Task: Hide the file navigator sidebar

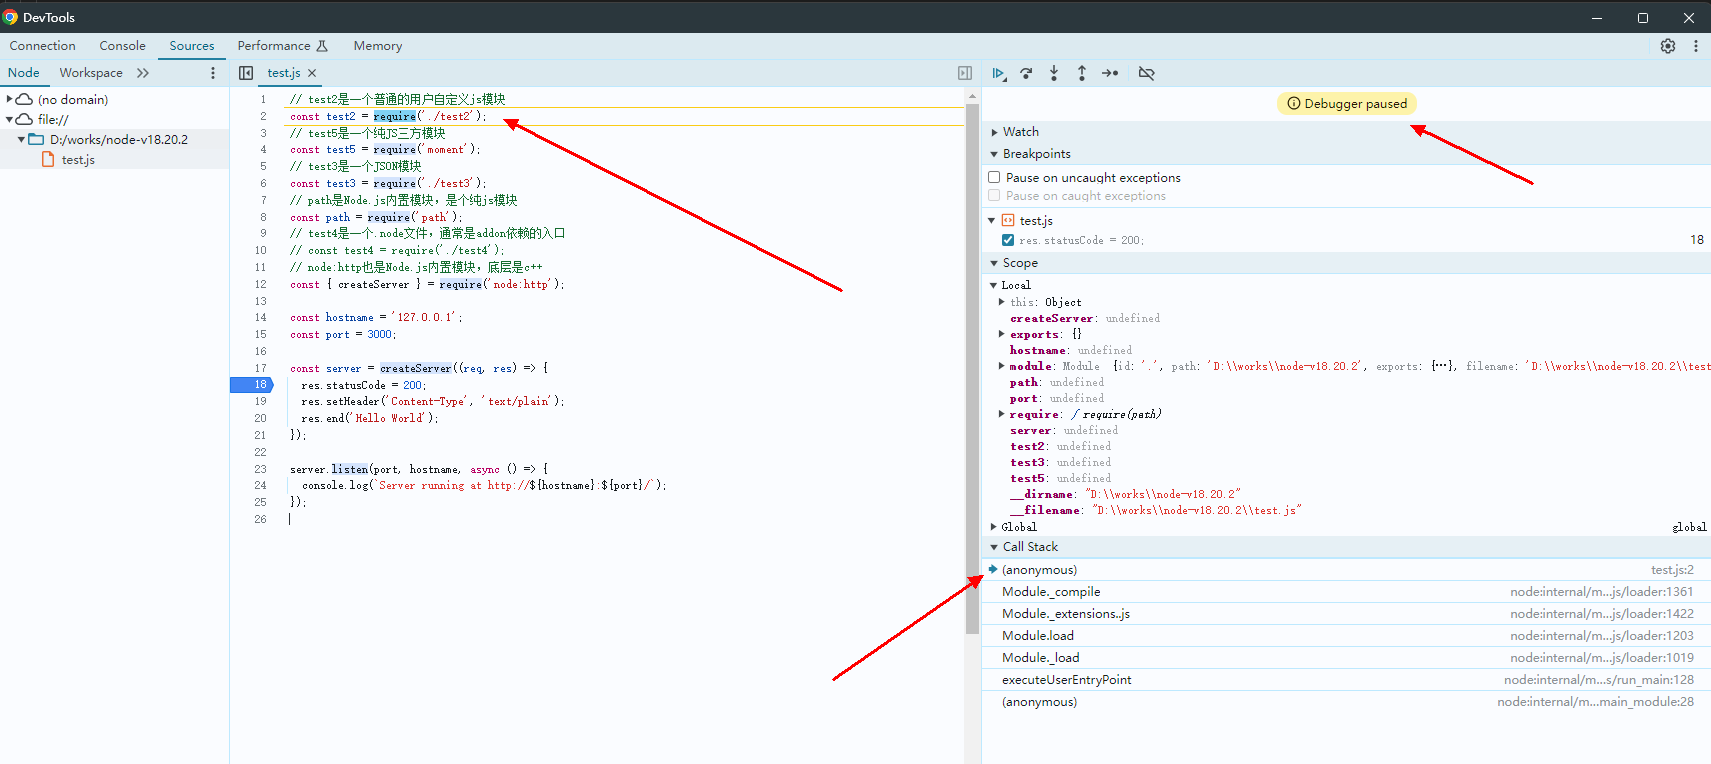Action: click(x=246, y=73)
